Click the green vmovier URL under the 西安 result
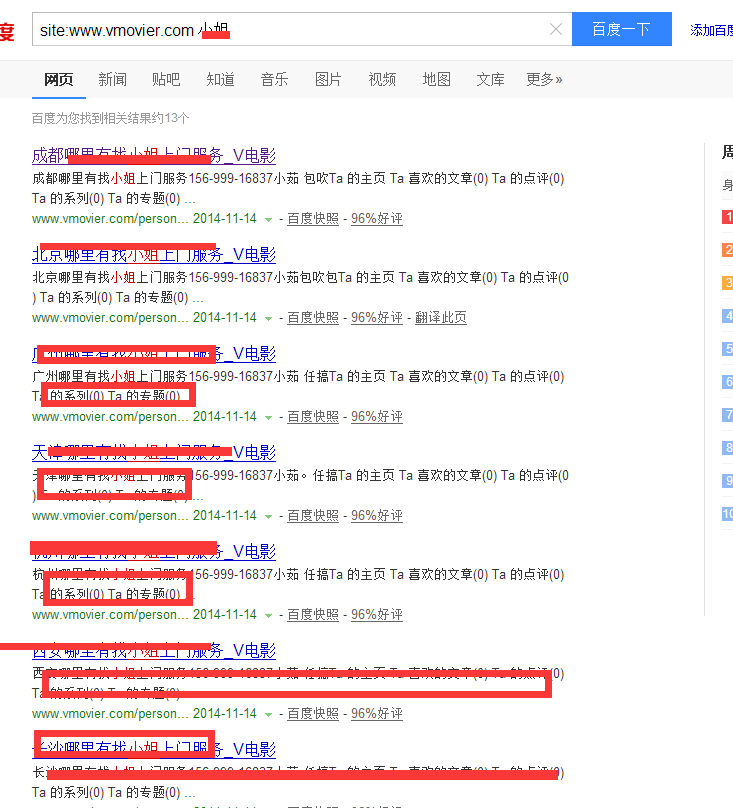This screenshot has height=808, width=733. point(110,713)
